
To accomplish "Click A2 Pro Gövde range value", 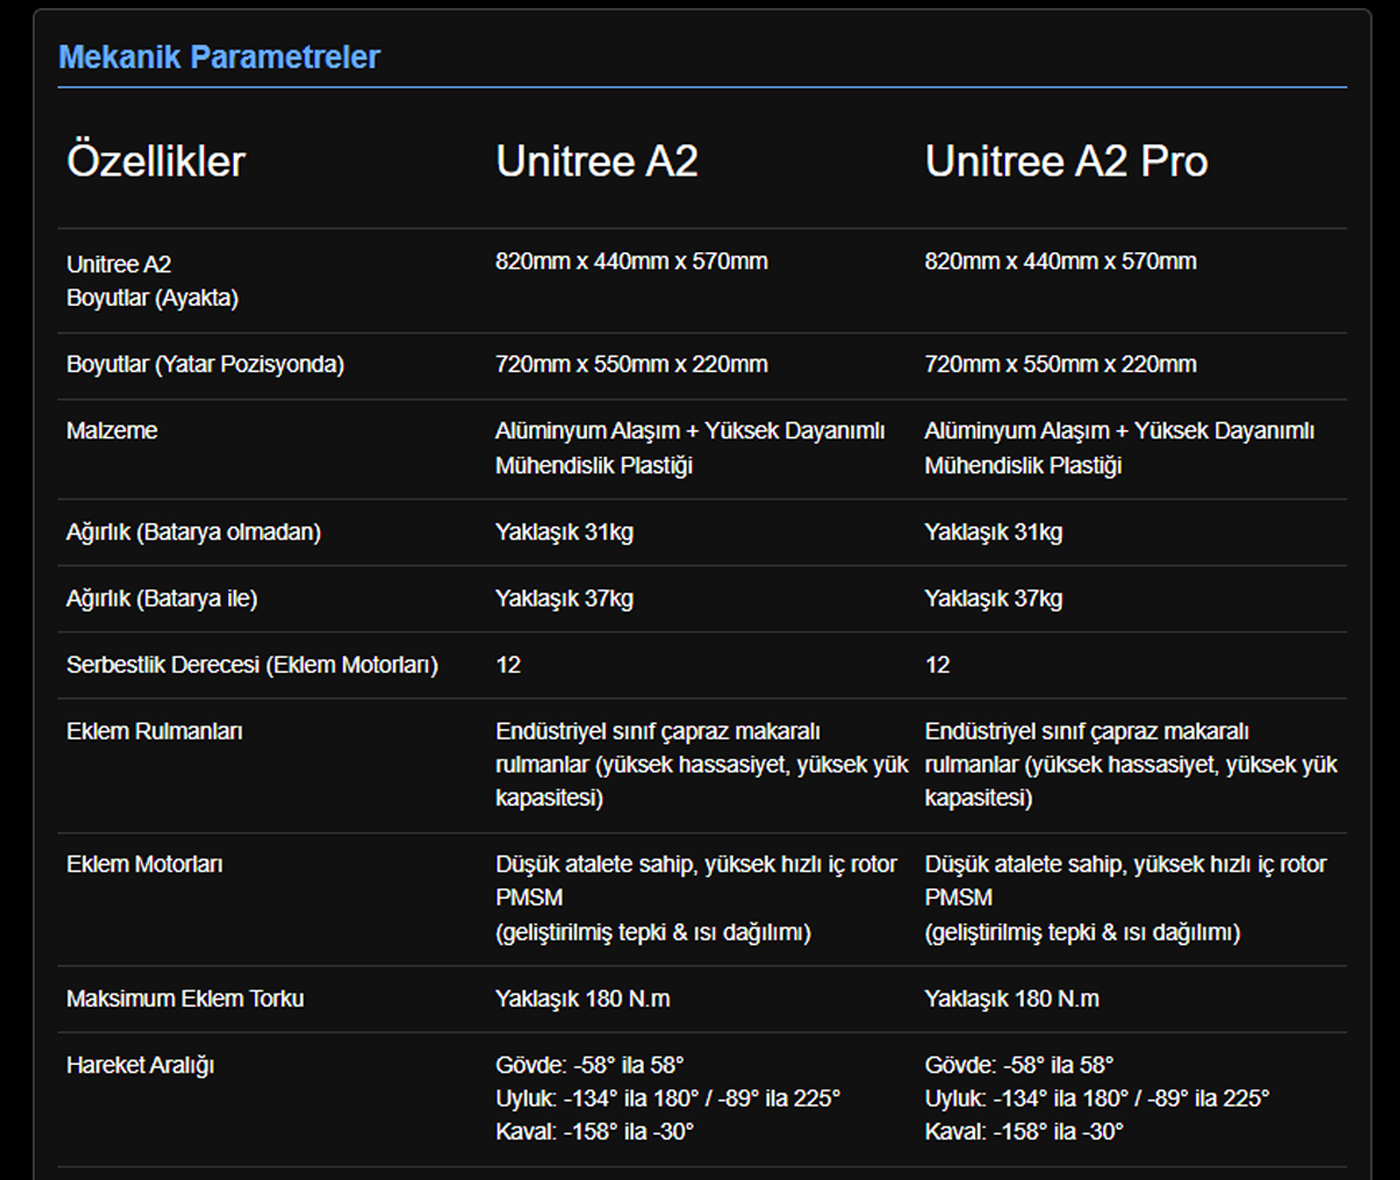I will 1018,1065.
